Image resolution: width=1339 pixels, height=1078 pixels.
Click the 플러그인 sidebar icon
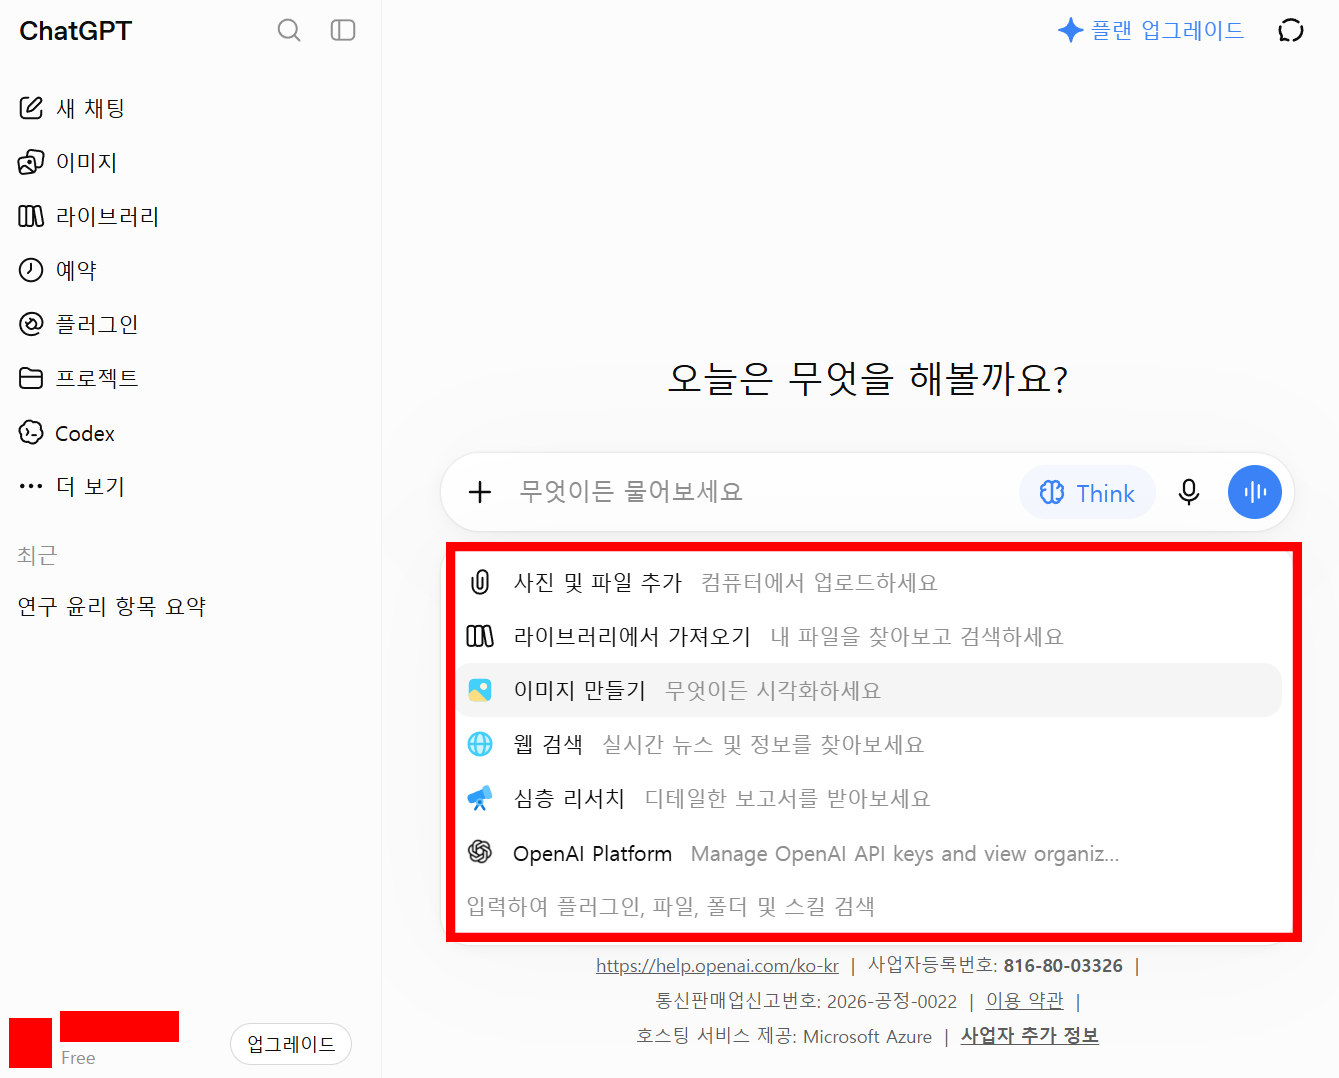pos(31,324)
